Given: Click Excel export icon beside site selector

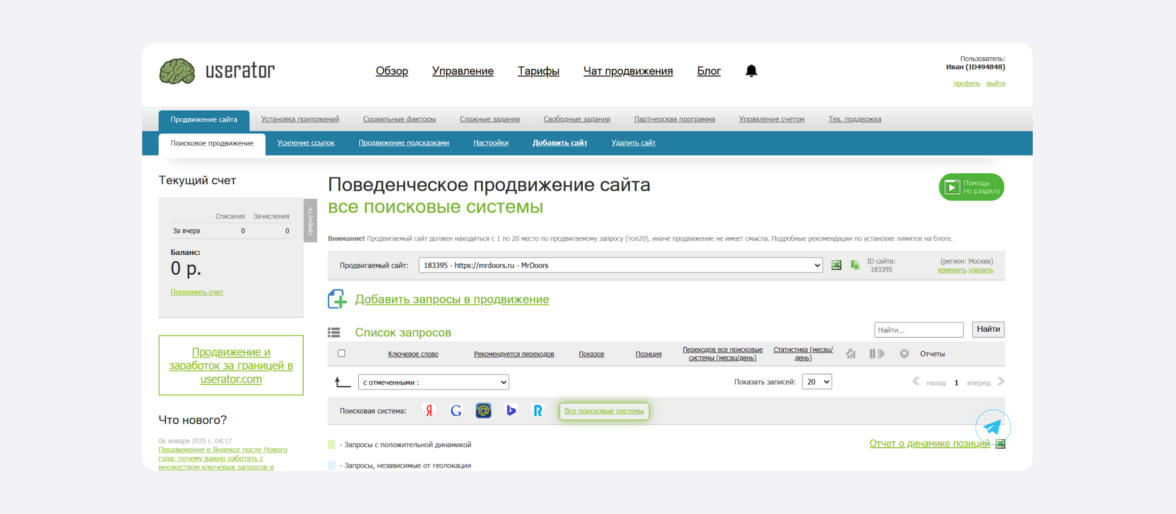Looking at the screenshot, I should (x=836, y=265).
